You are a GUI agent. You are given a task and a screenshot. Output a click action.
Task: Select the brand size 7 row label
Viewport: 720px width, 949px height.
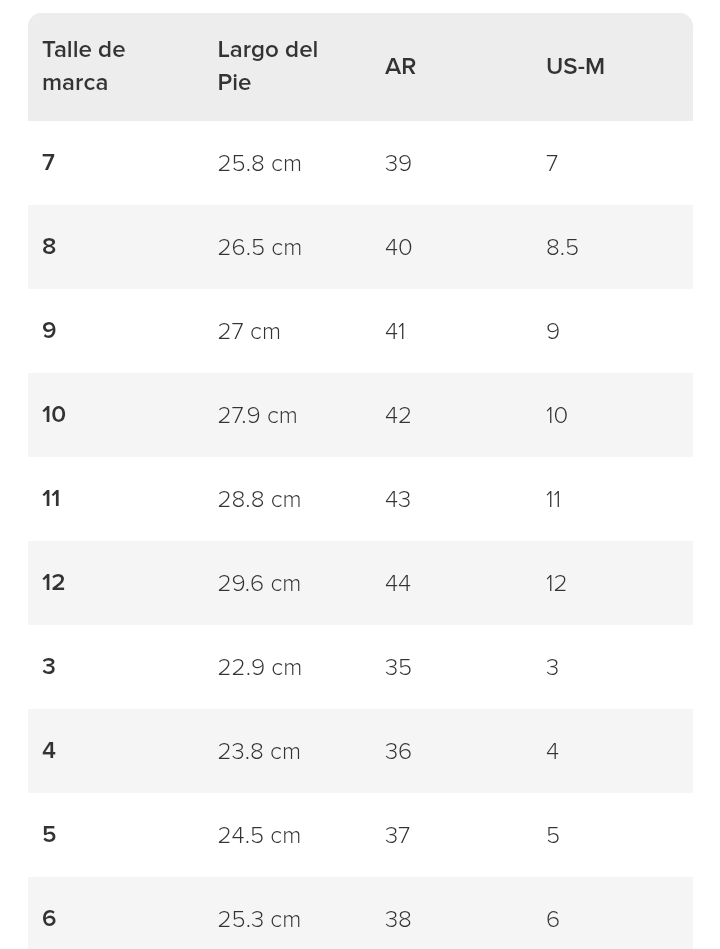click(x=48, y=162)
